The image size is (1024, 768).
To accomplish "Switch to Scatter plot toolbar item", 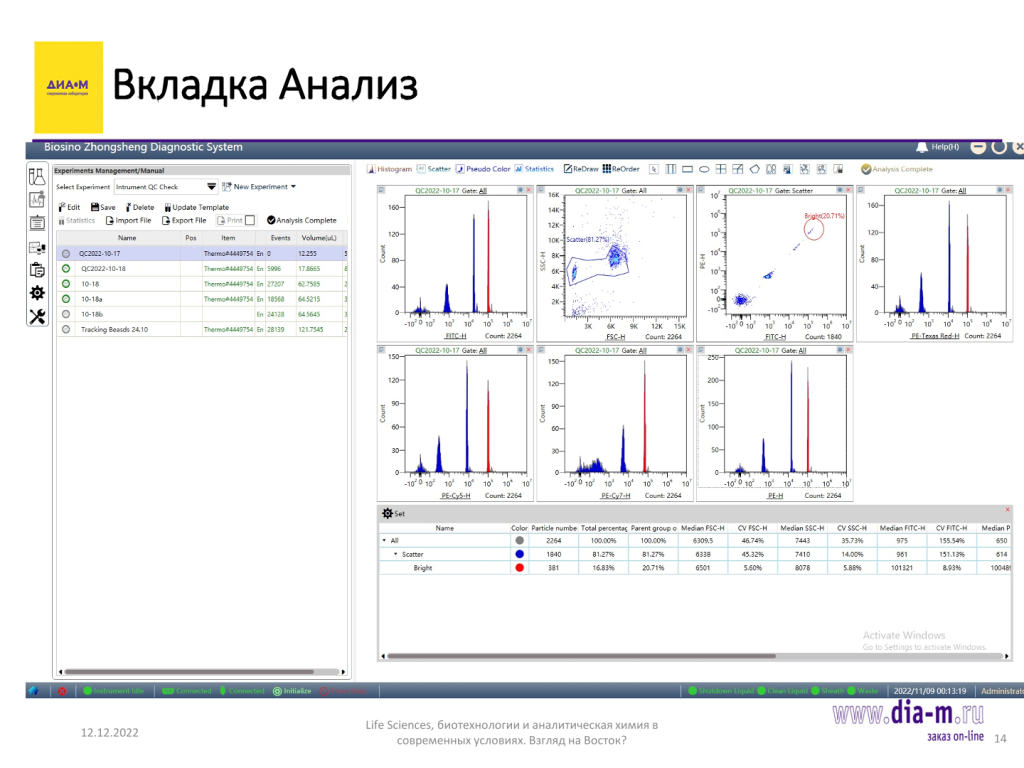I will click(x=433, y=169).
